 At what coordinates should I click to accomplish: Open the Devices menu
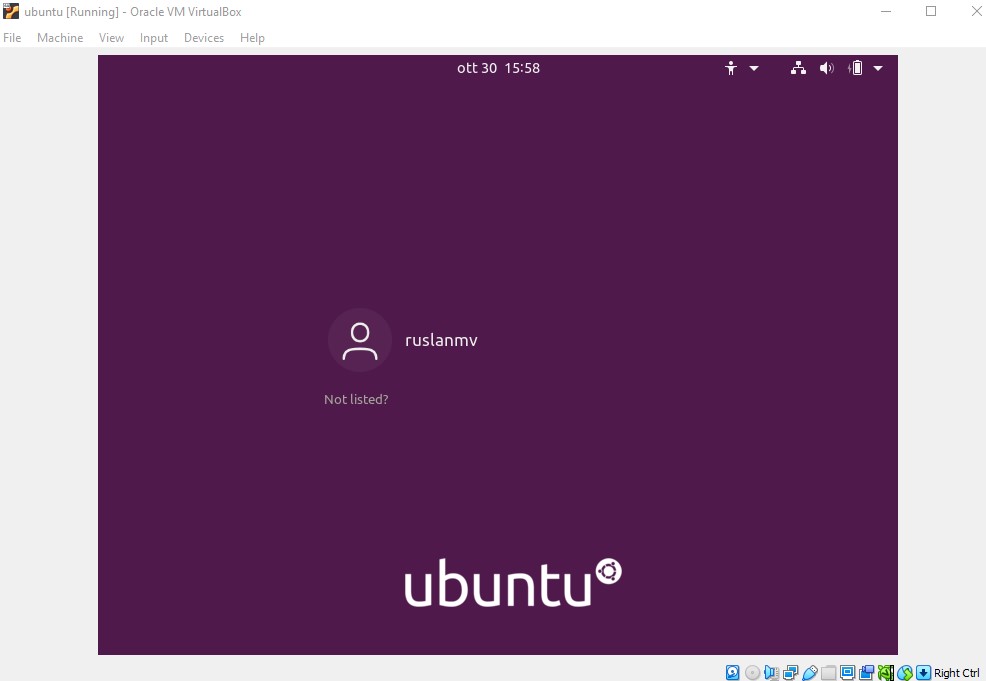pyautogui.click(x=204, y=38)
